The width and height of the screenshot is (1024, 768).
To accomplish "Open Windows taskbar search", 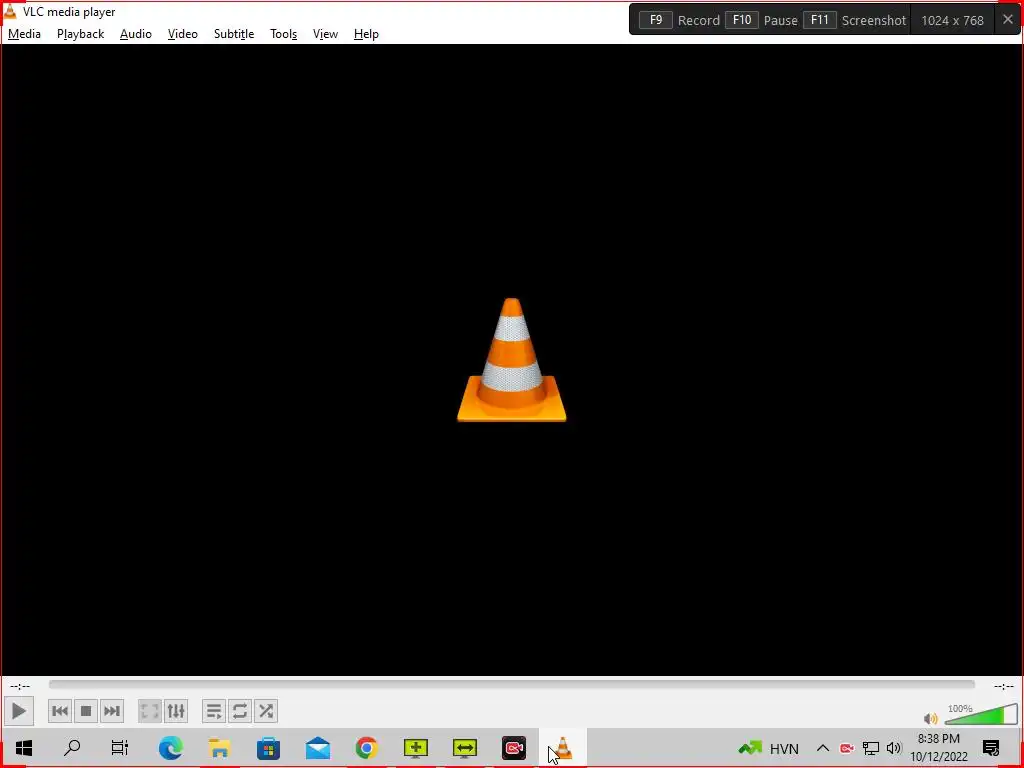I will pos(72,748).
